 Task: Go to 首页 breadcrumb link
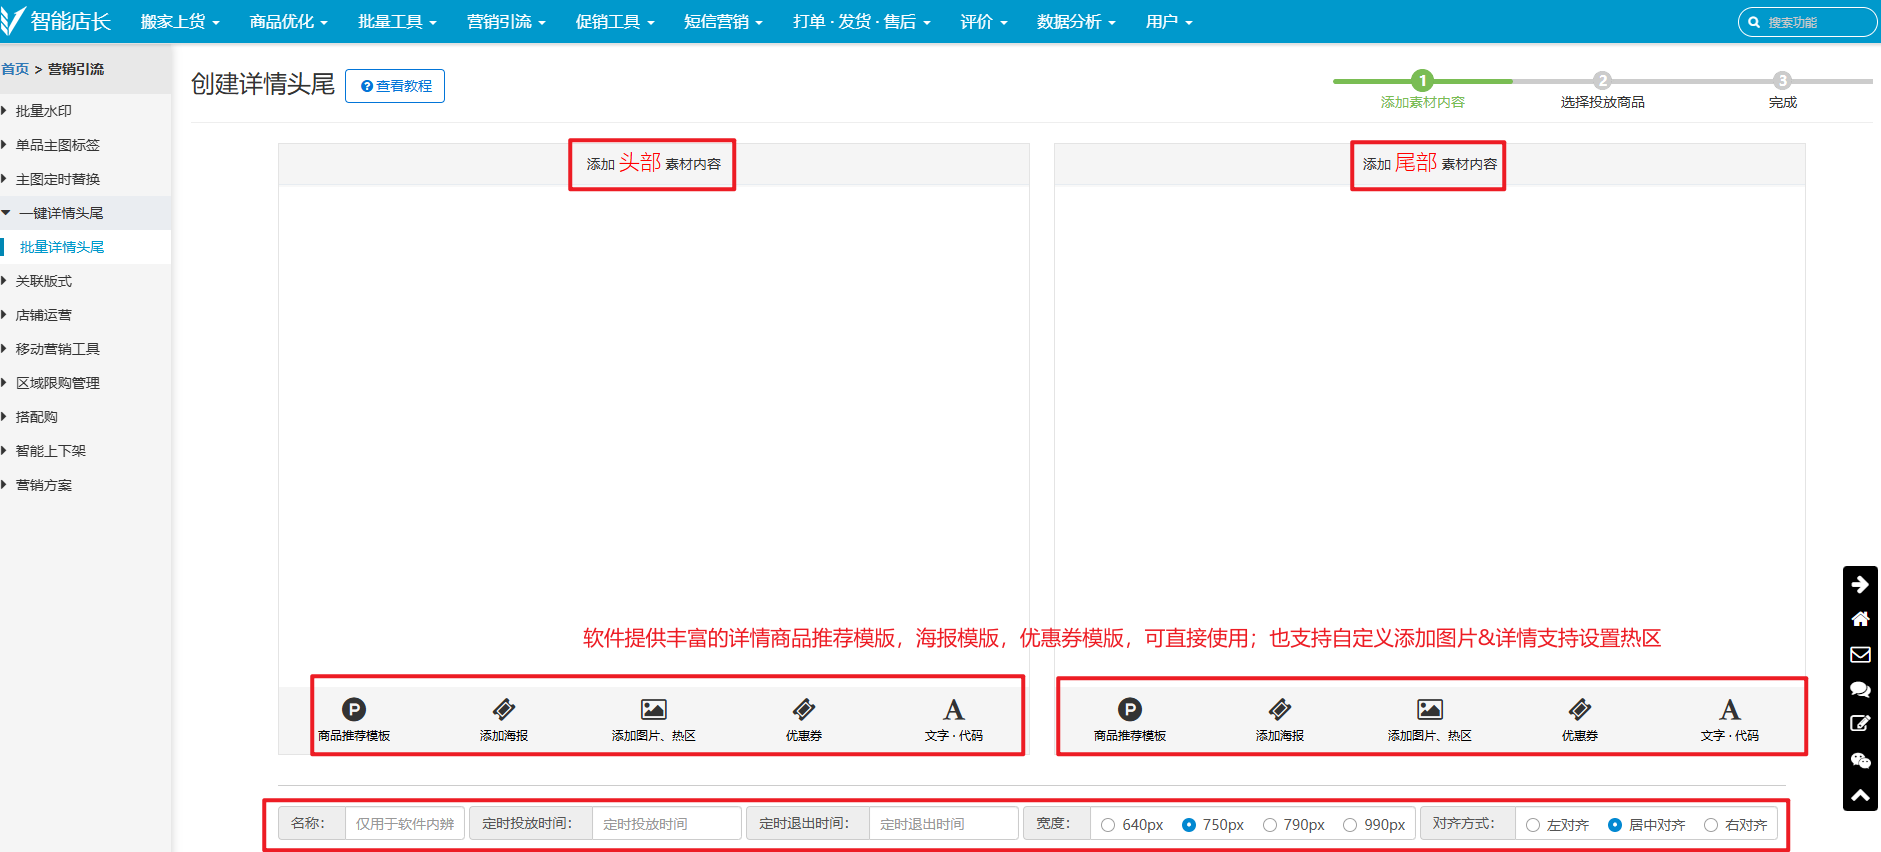point(15,69)
